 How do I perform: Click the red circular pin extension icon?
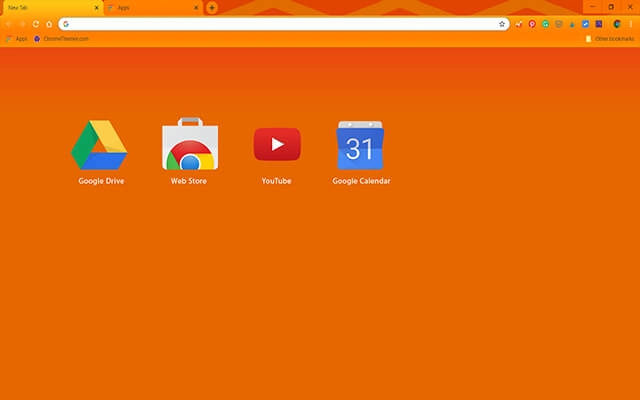532,24
